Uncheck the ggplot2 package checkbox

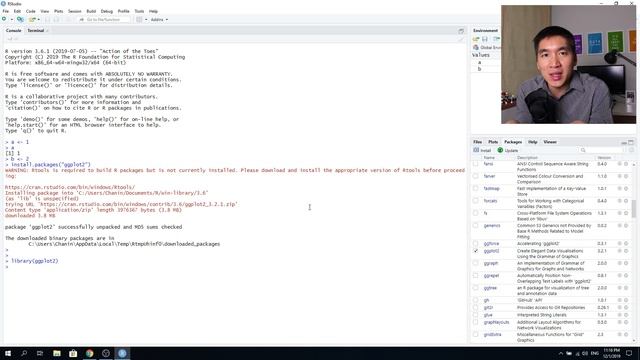pyautogui.click(x=476, y=251)
